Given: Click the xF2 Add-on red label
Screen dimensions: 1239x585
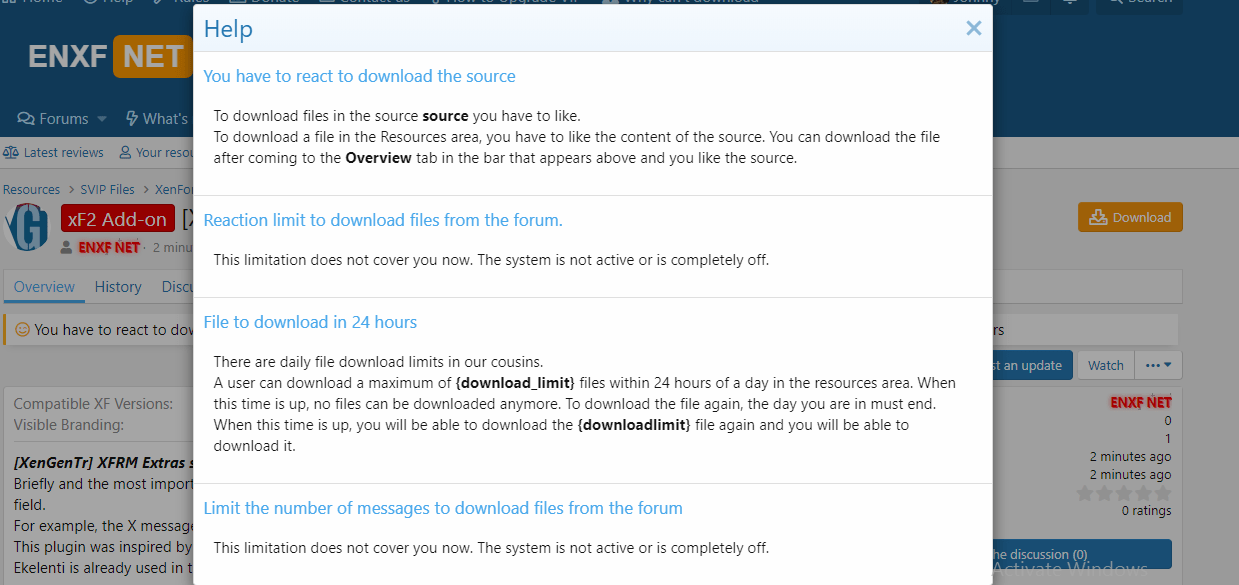Looking at the screenshot, I should click(117, 219).
